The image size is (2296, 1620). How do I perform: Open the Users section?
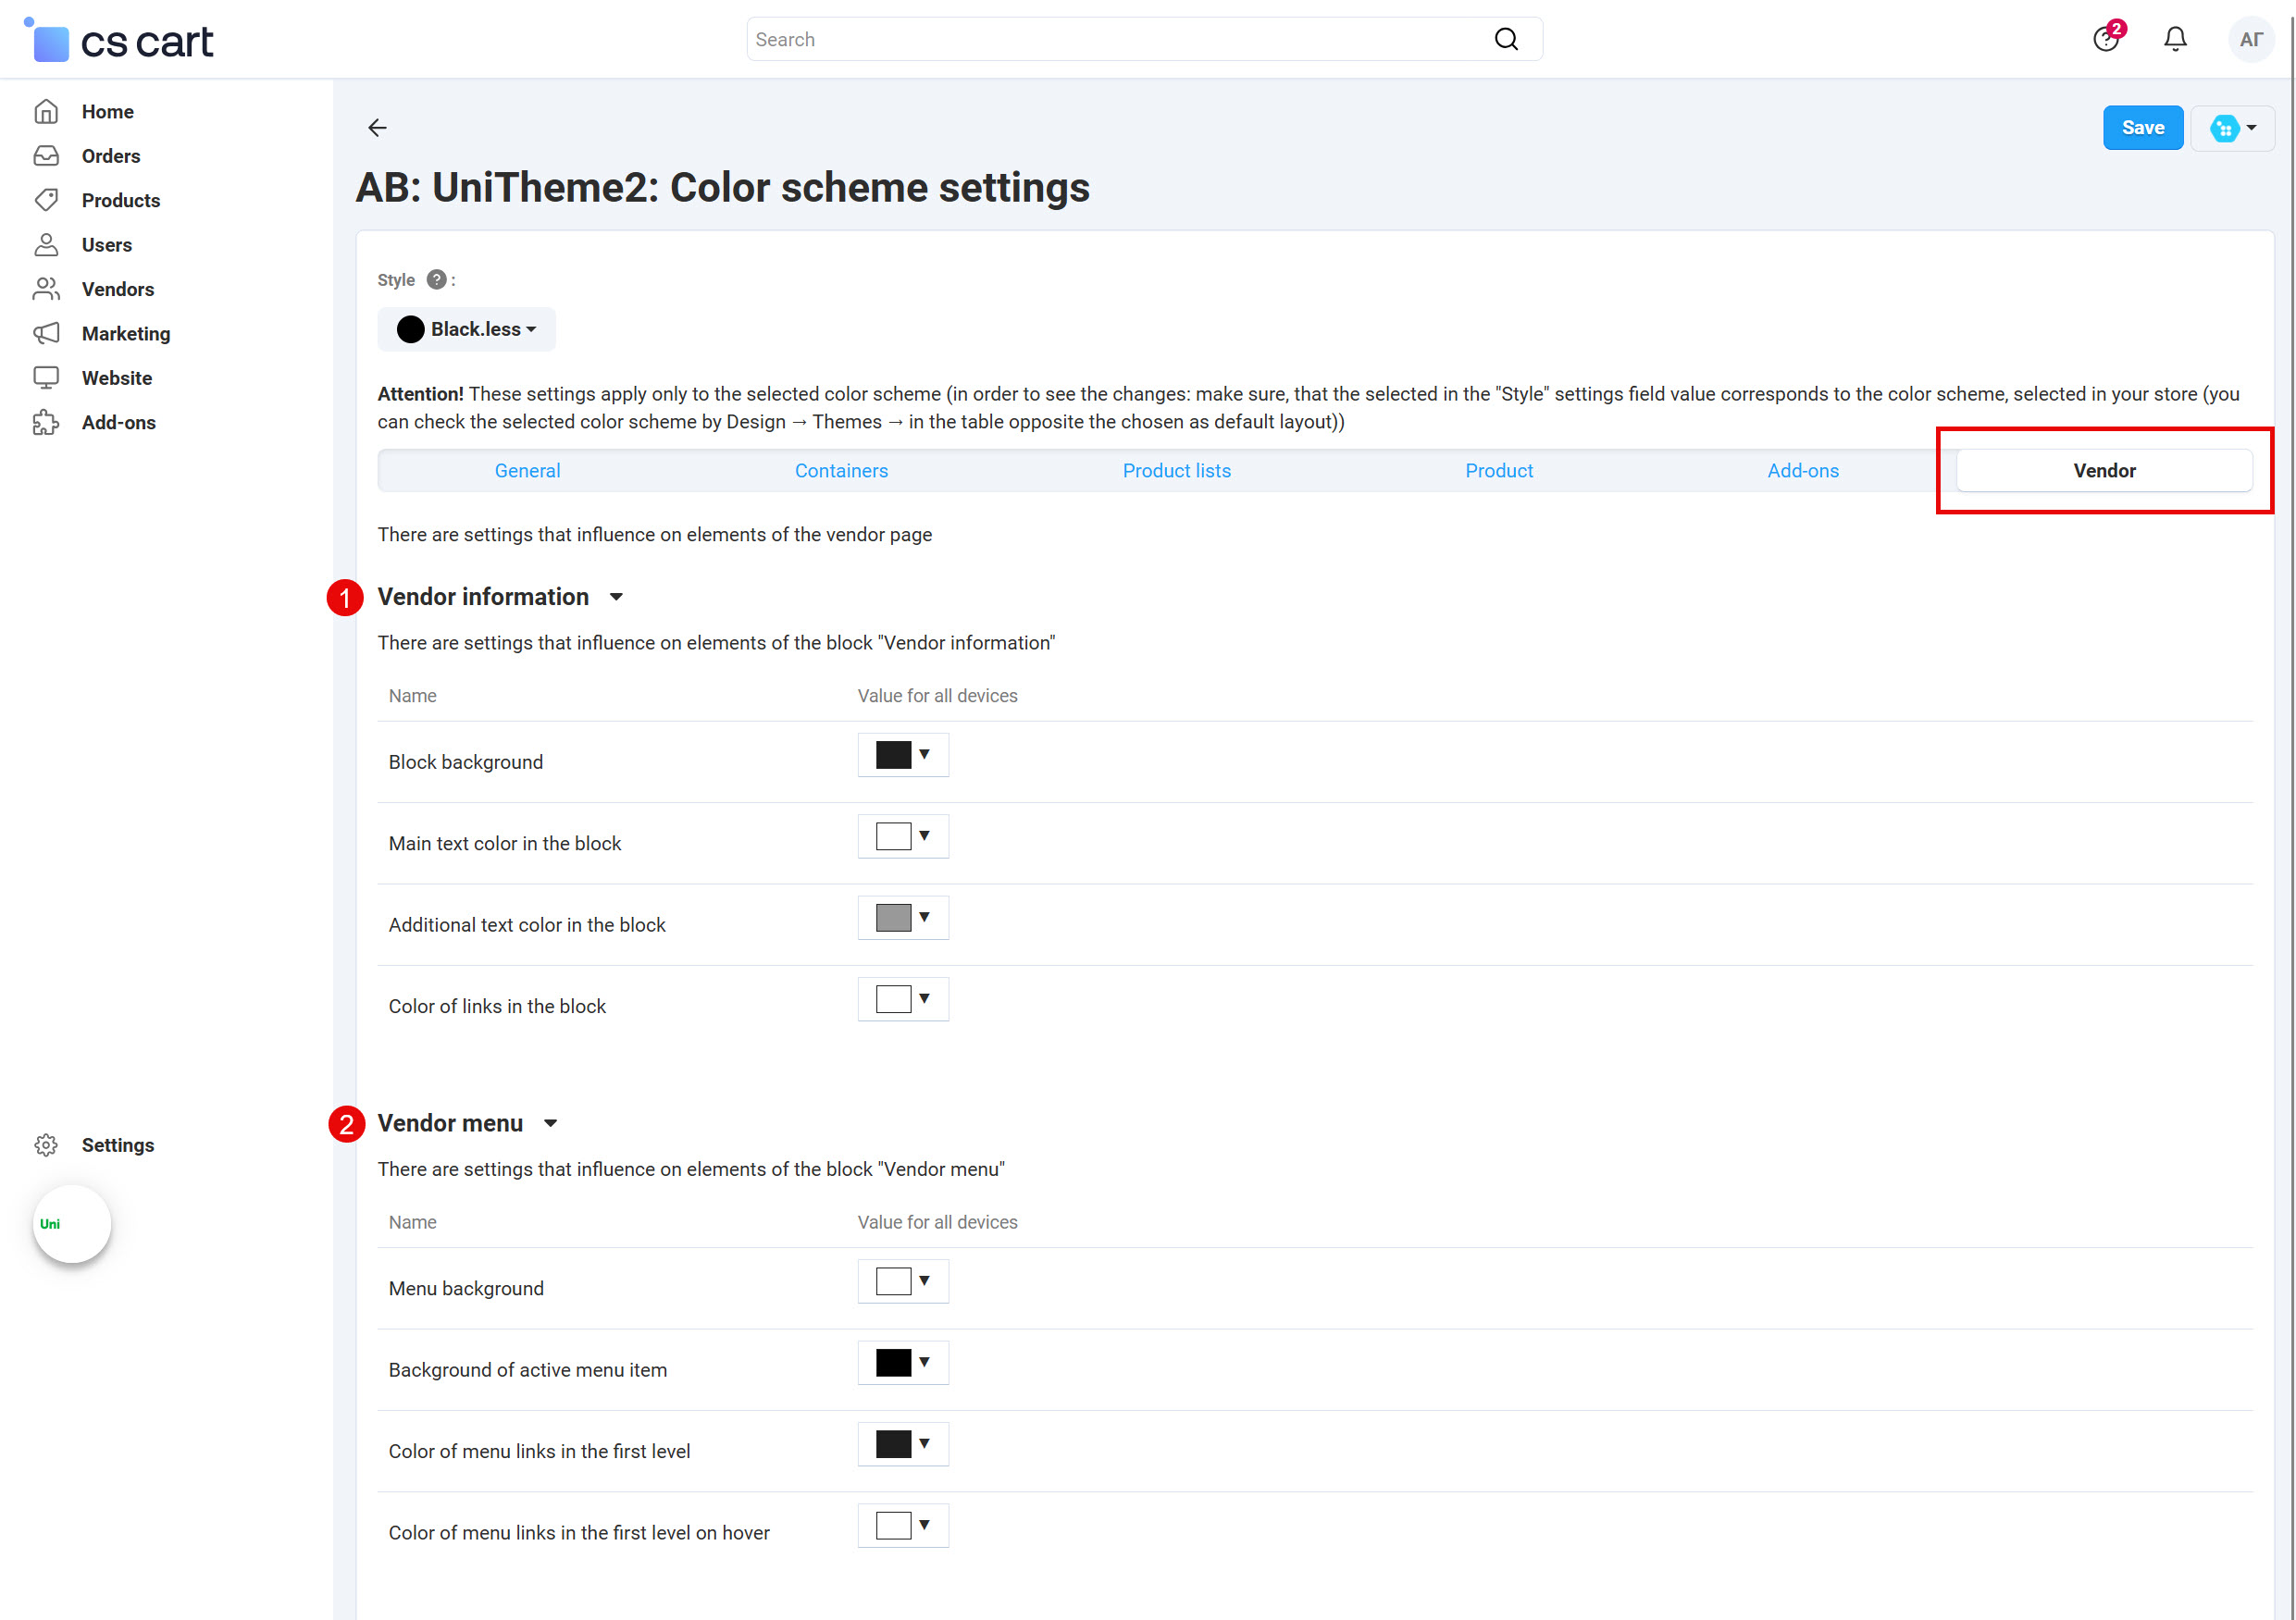tap(106, 244)
